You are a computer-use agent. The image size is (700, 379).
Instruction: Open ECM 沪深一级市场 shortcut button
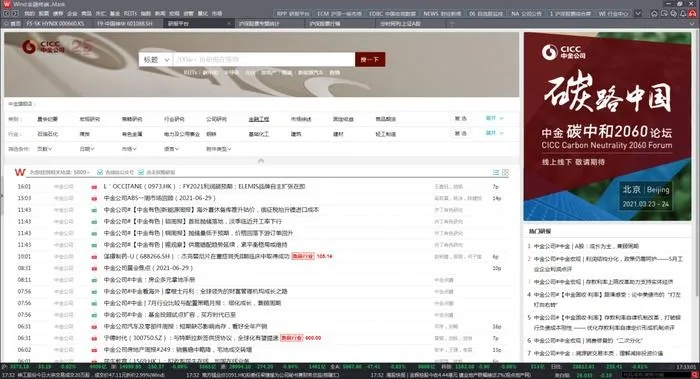(x=339, y=13)
